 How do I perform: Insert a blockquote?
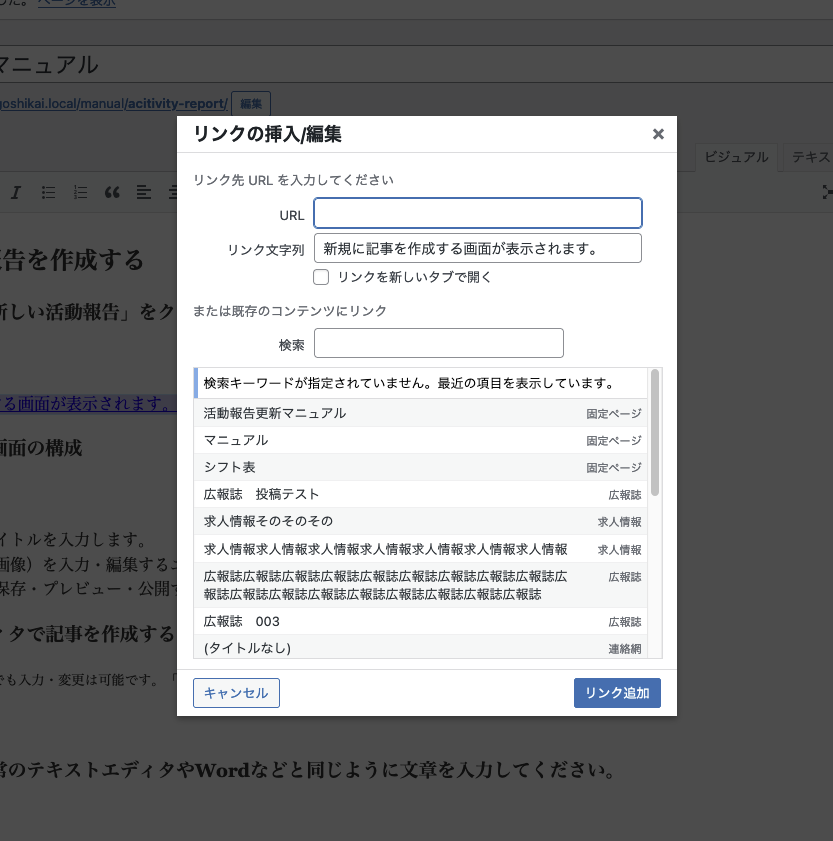coord(112,192)
